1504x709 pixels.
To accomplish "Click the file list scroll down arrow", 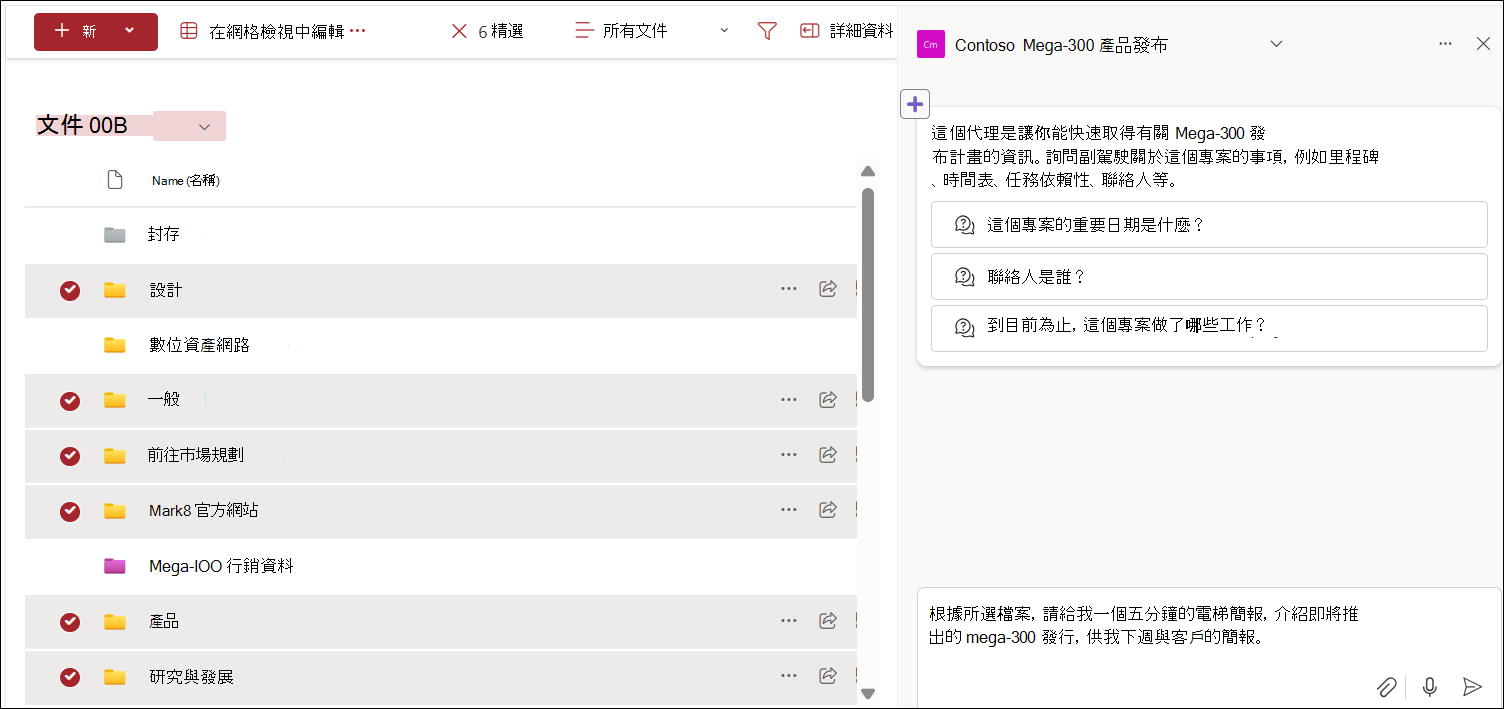I will [868, 693].
